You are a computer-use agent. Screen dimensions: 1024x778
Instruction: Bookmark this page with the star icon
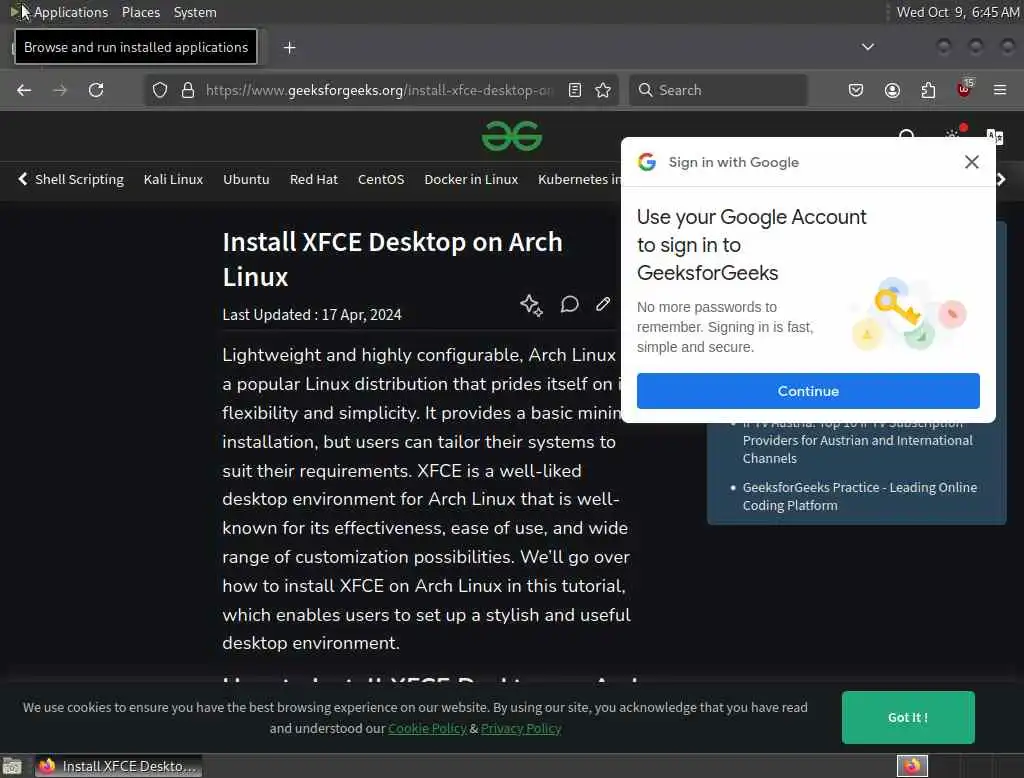tap(603, 90)
